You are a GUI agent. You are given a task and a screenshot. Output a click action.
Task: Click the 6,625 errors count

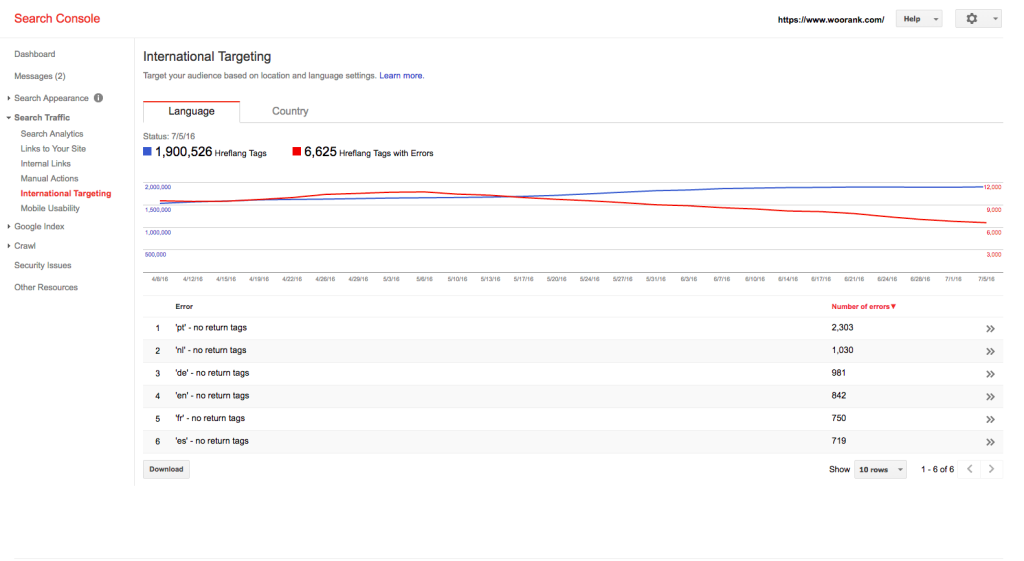point(320,152)
